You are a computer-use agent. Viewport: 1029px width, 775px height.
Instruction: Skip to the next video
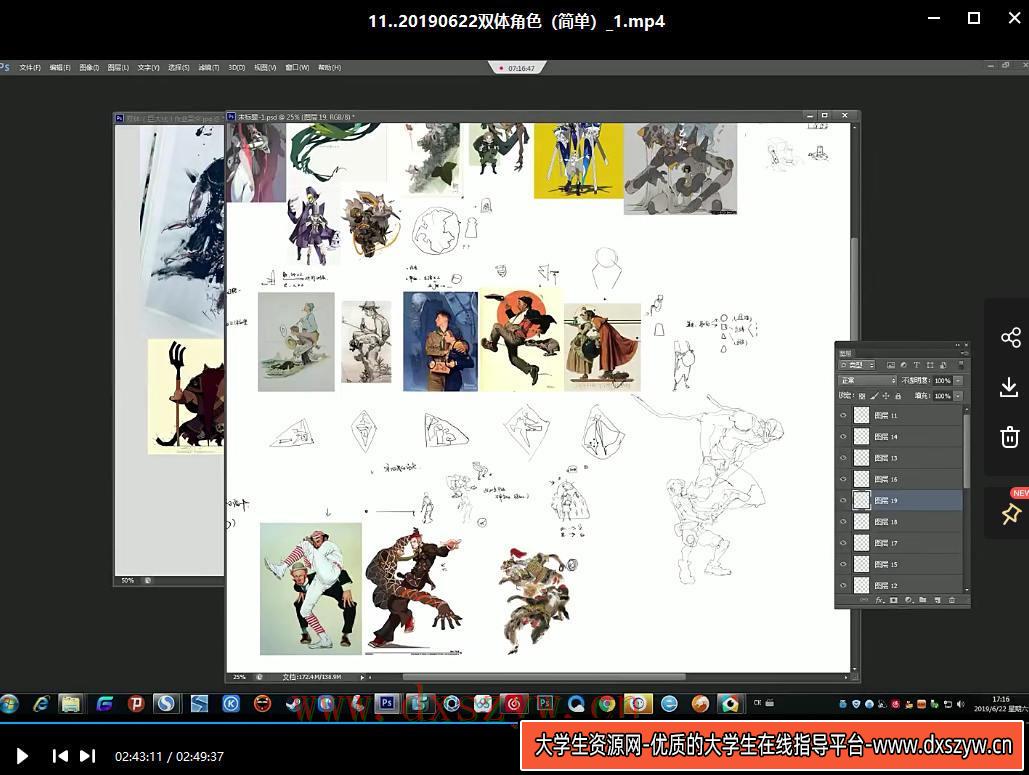tap(87, 756)
